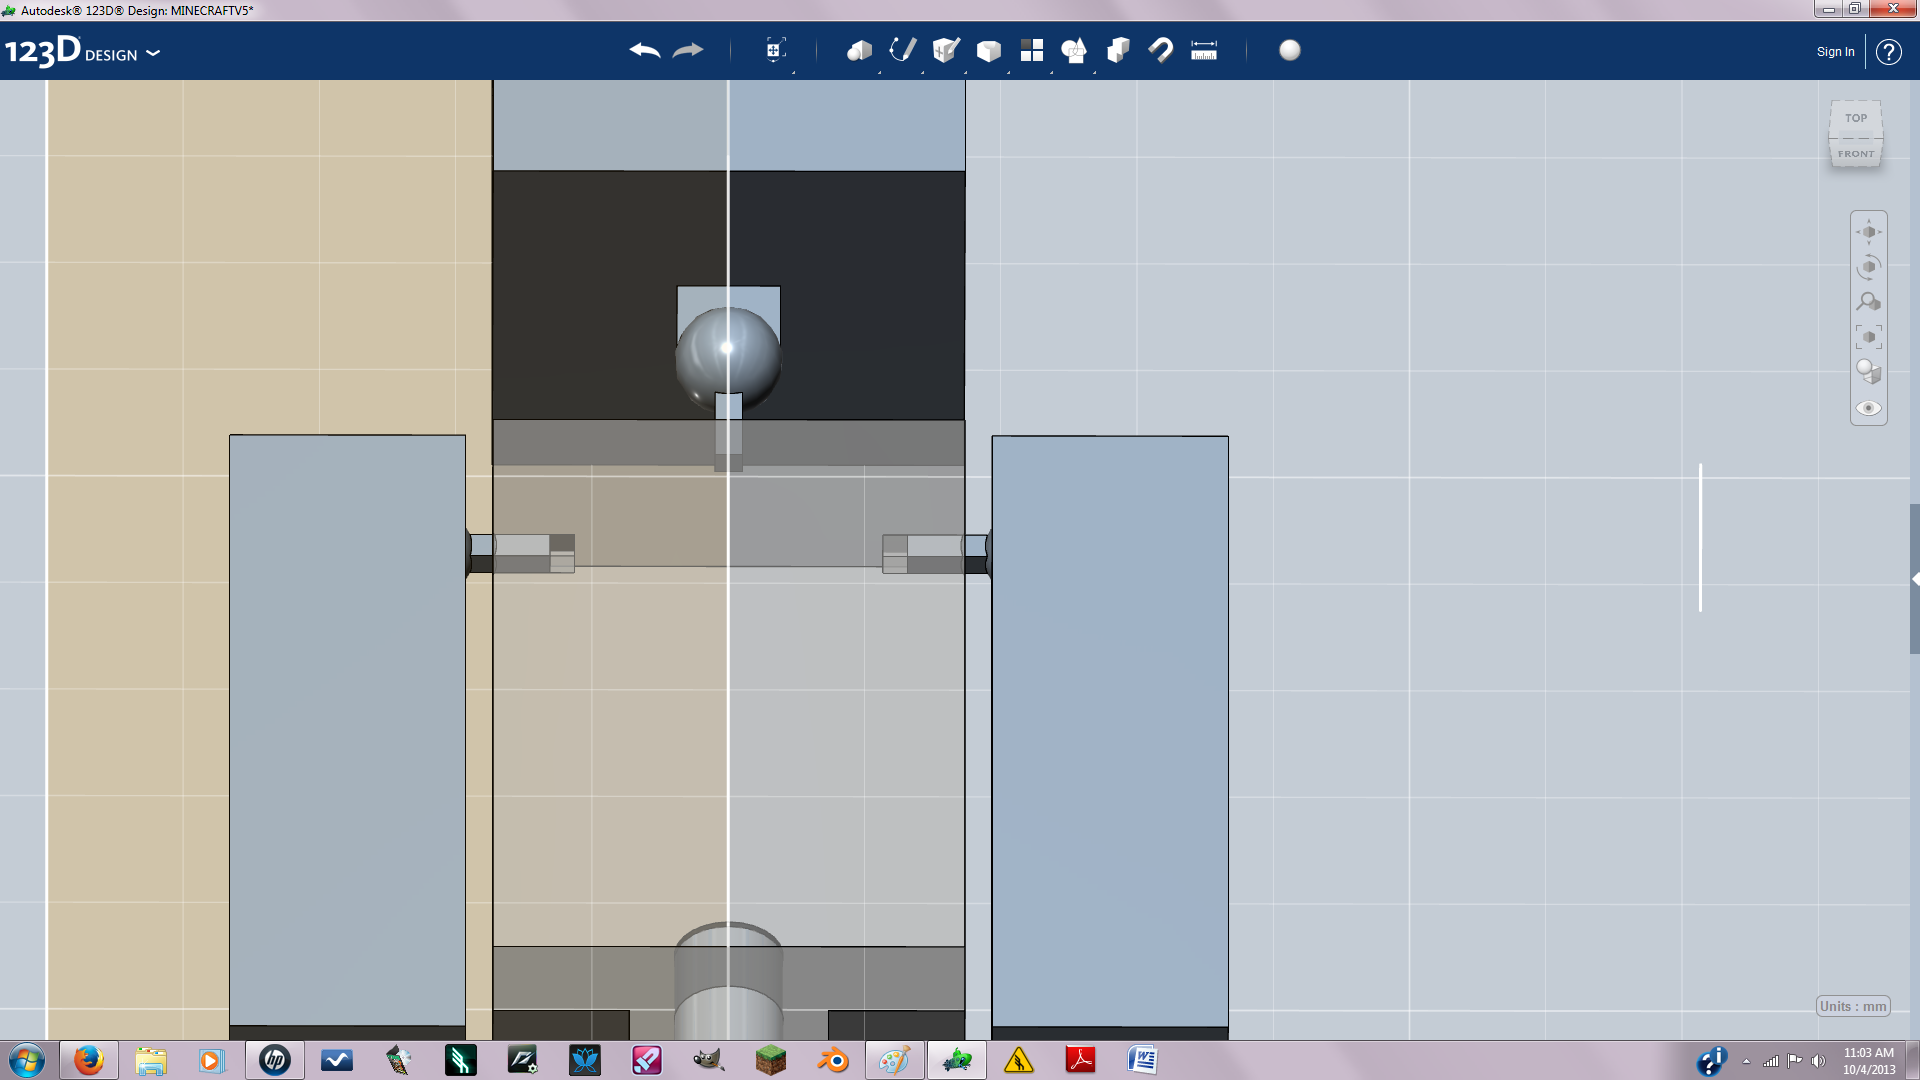Undo the last action
1920x1080 pixels.
645,50
